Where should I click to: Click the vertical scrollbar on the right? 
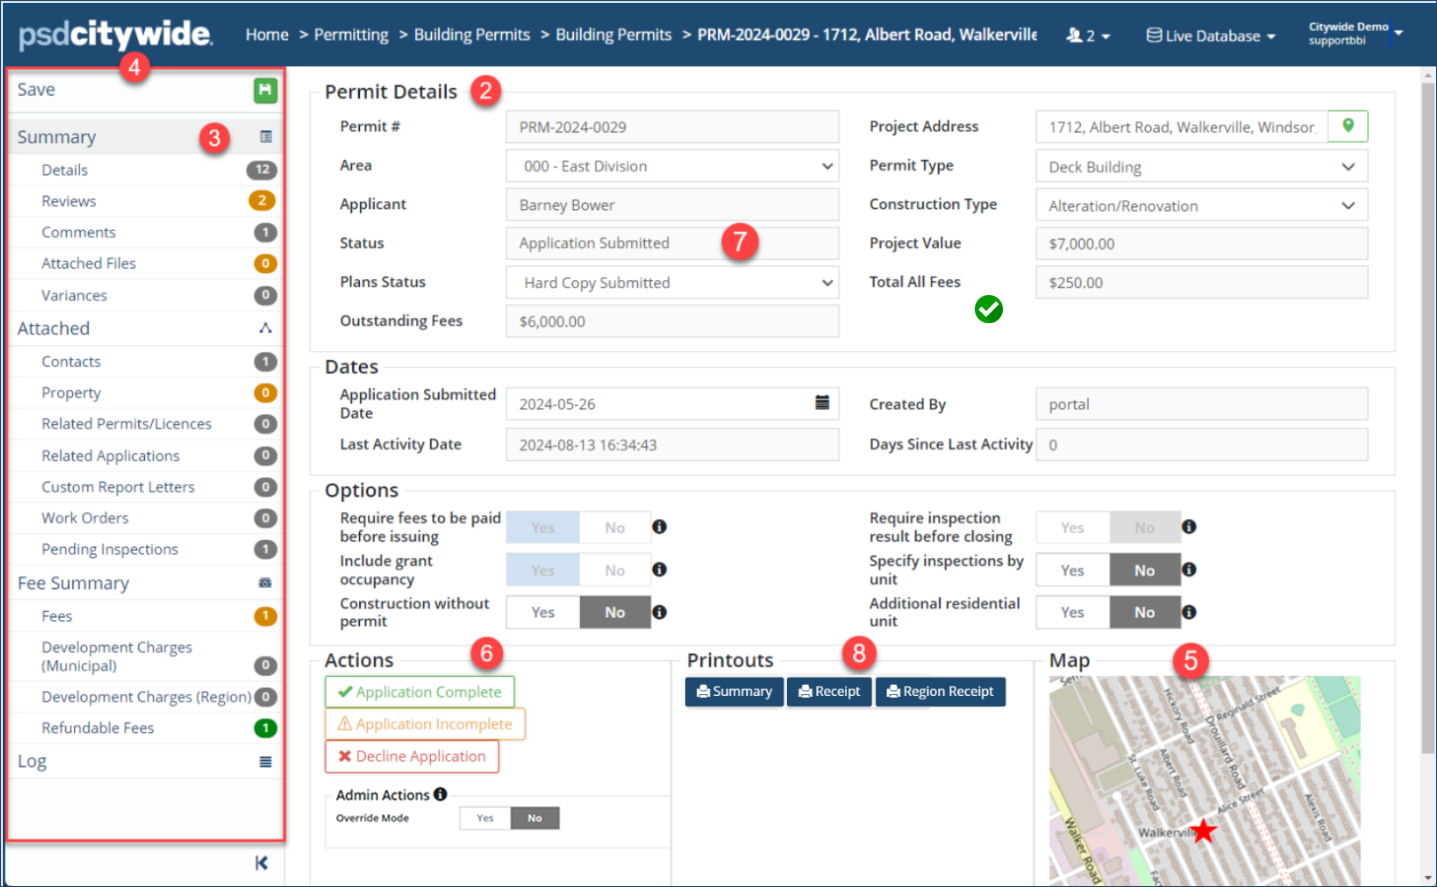1427,400
